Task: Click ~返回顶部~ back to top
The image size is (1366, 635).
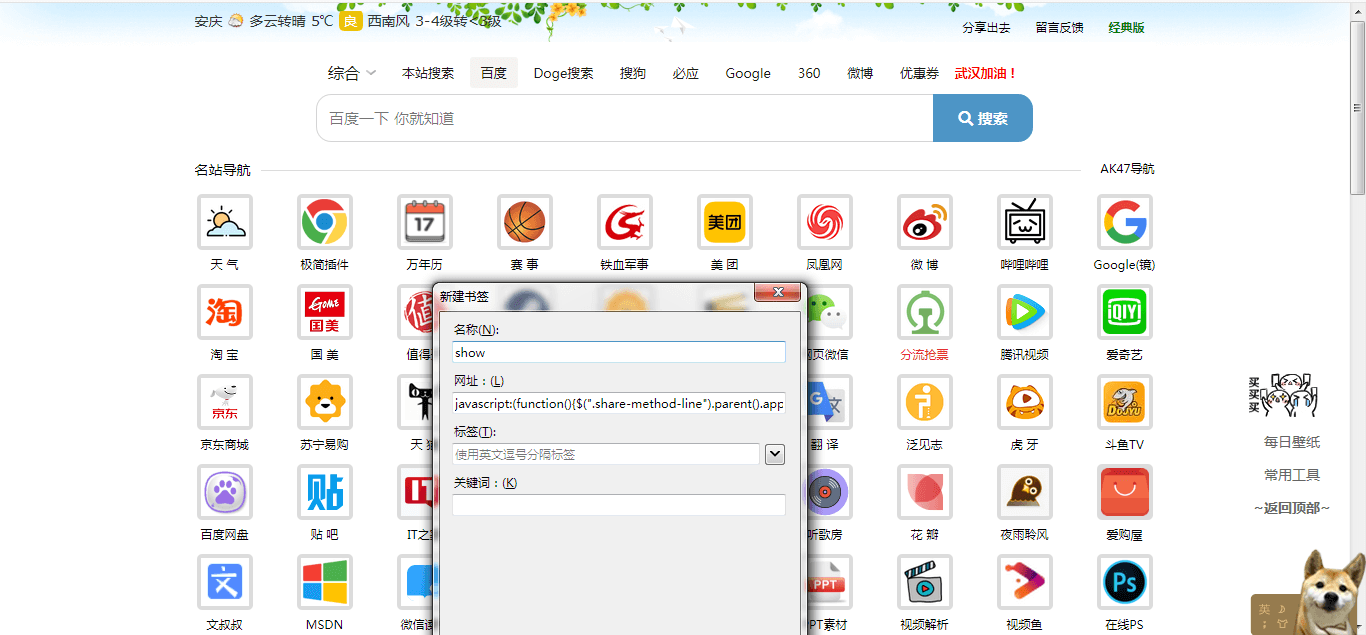Action: pyautogui.click(x=1292, y=508)
